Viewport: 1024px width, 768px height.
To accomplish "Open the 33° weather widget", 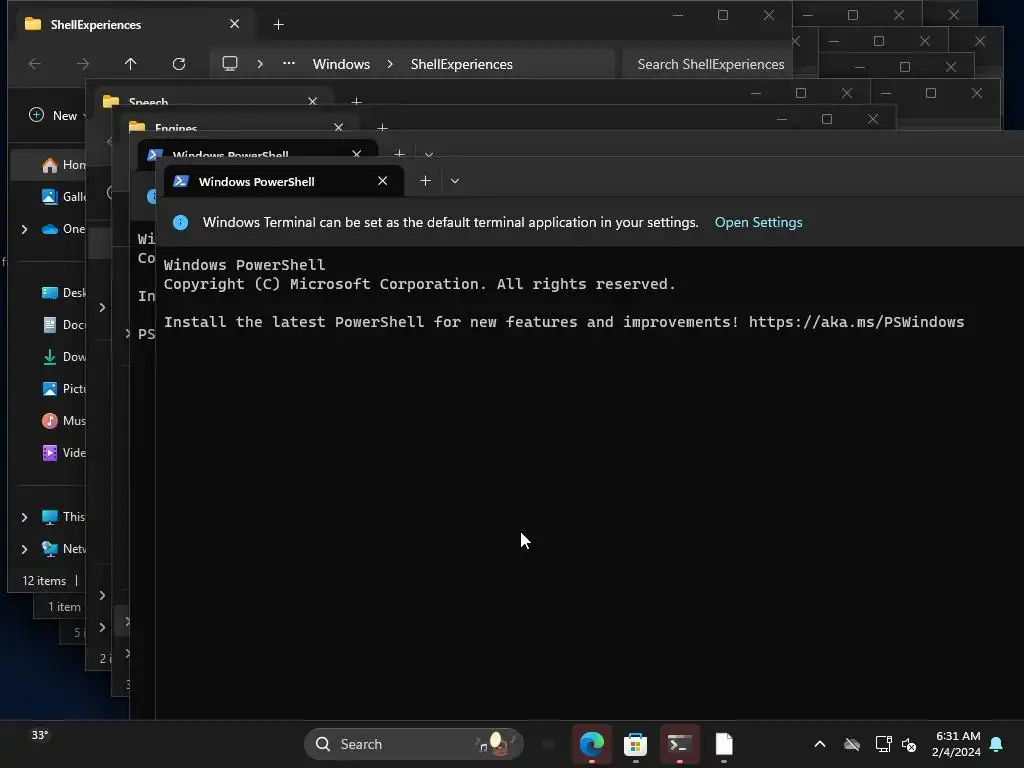I will (40, 735).
